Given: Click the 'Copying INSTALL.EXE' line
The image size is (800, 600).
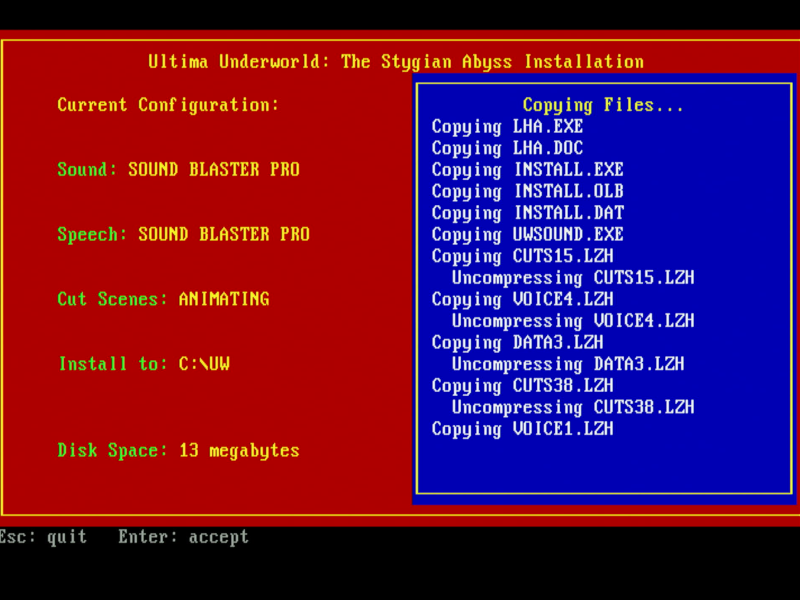Looking at the screenshot, I should coord(528,170).
